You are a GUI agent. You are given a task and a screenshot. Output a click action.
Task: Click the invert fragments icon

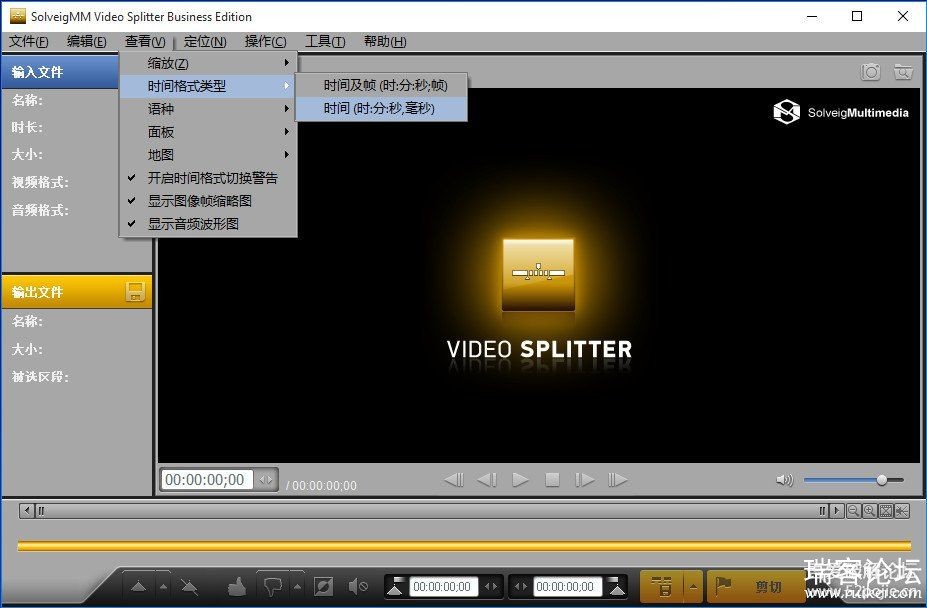(x=323, y=587)
